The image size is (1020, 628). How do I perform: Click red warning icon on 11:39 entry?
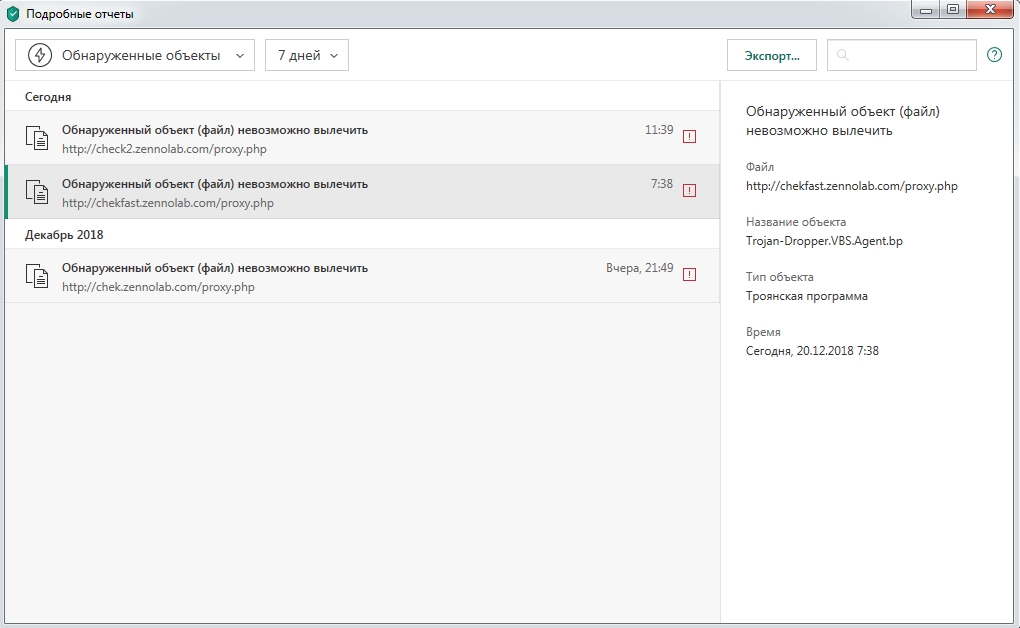689,137
